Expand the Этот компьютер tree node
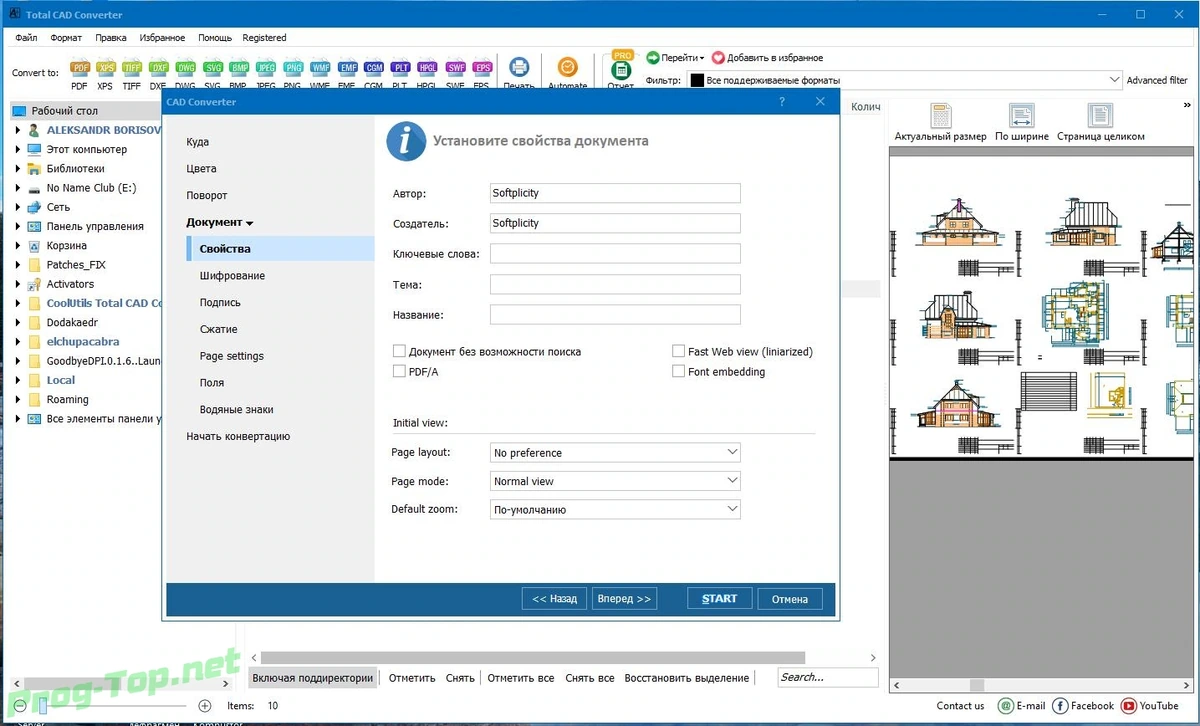The image size is (1200, 726). [18, 149]
